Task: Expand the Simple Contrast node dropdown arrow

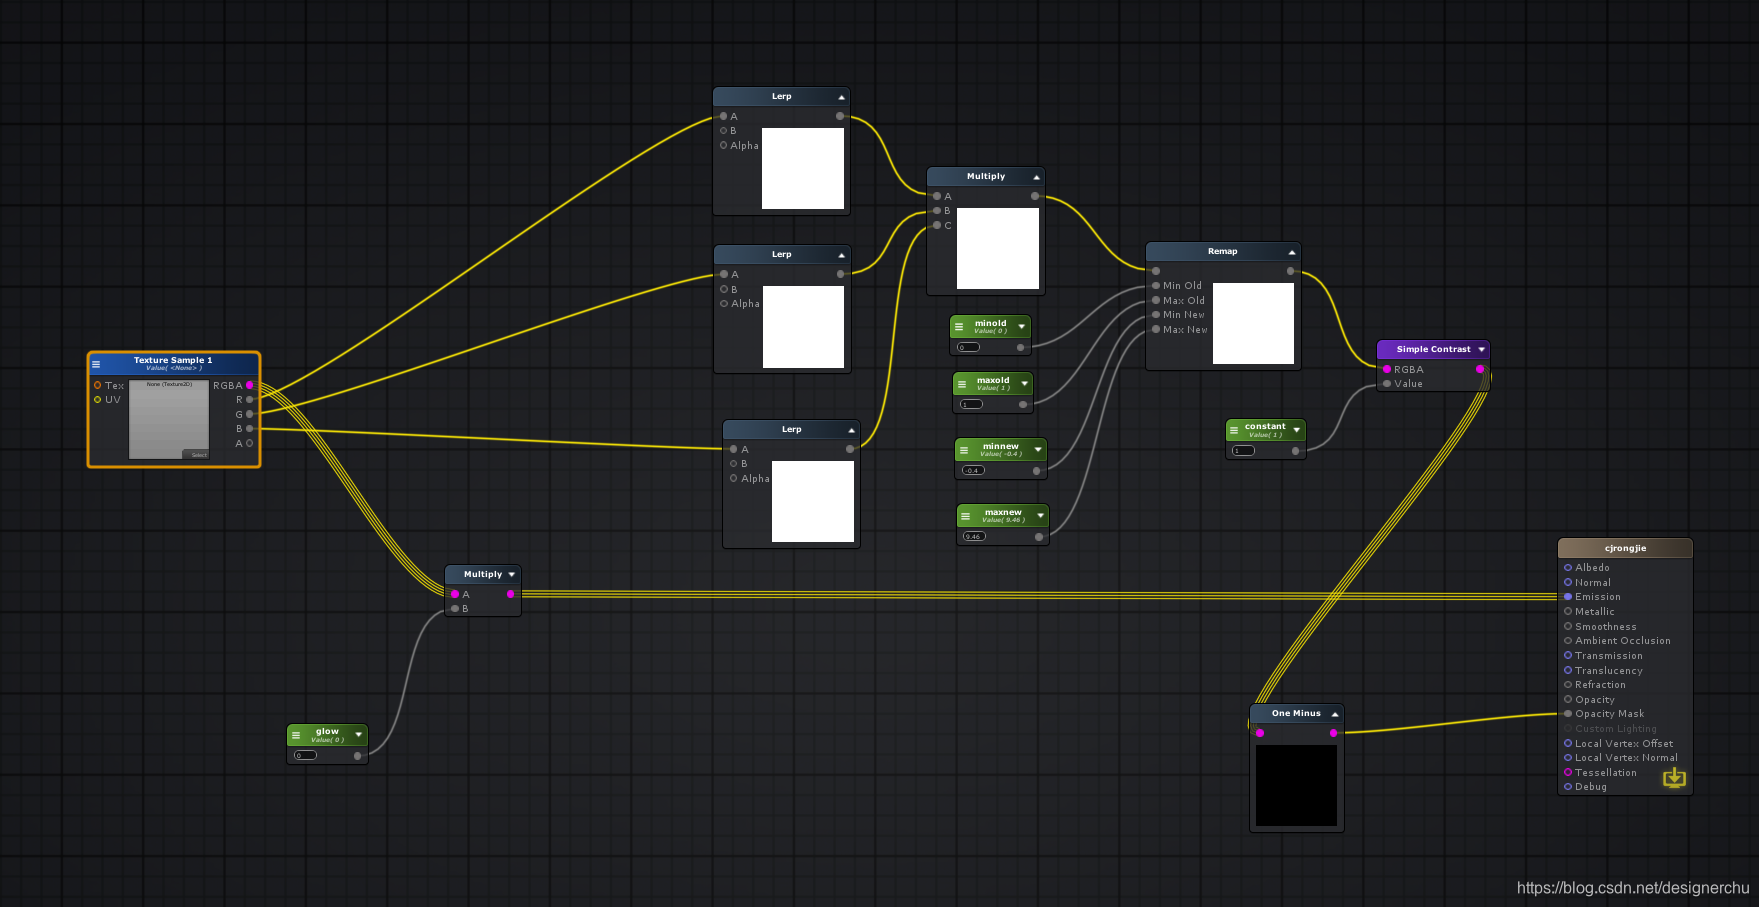Action: pyautogui.click(x=1481, y=349)
